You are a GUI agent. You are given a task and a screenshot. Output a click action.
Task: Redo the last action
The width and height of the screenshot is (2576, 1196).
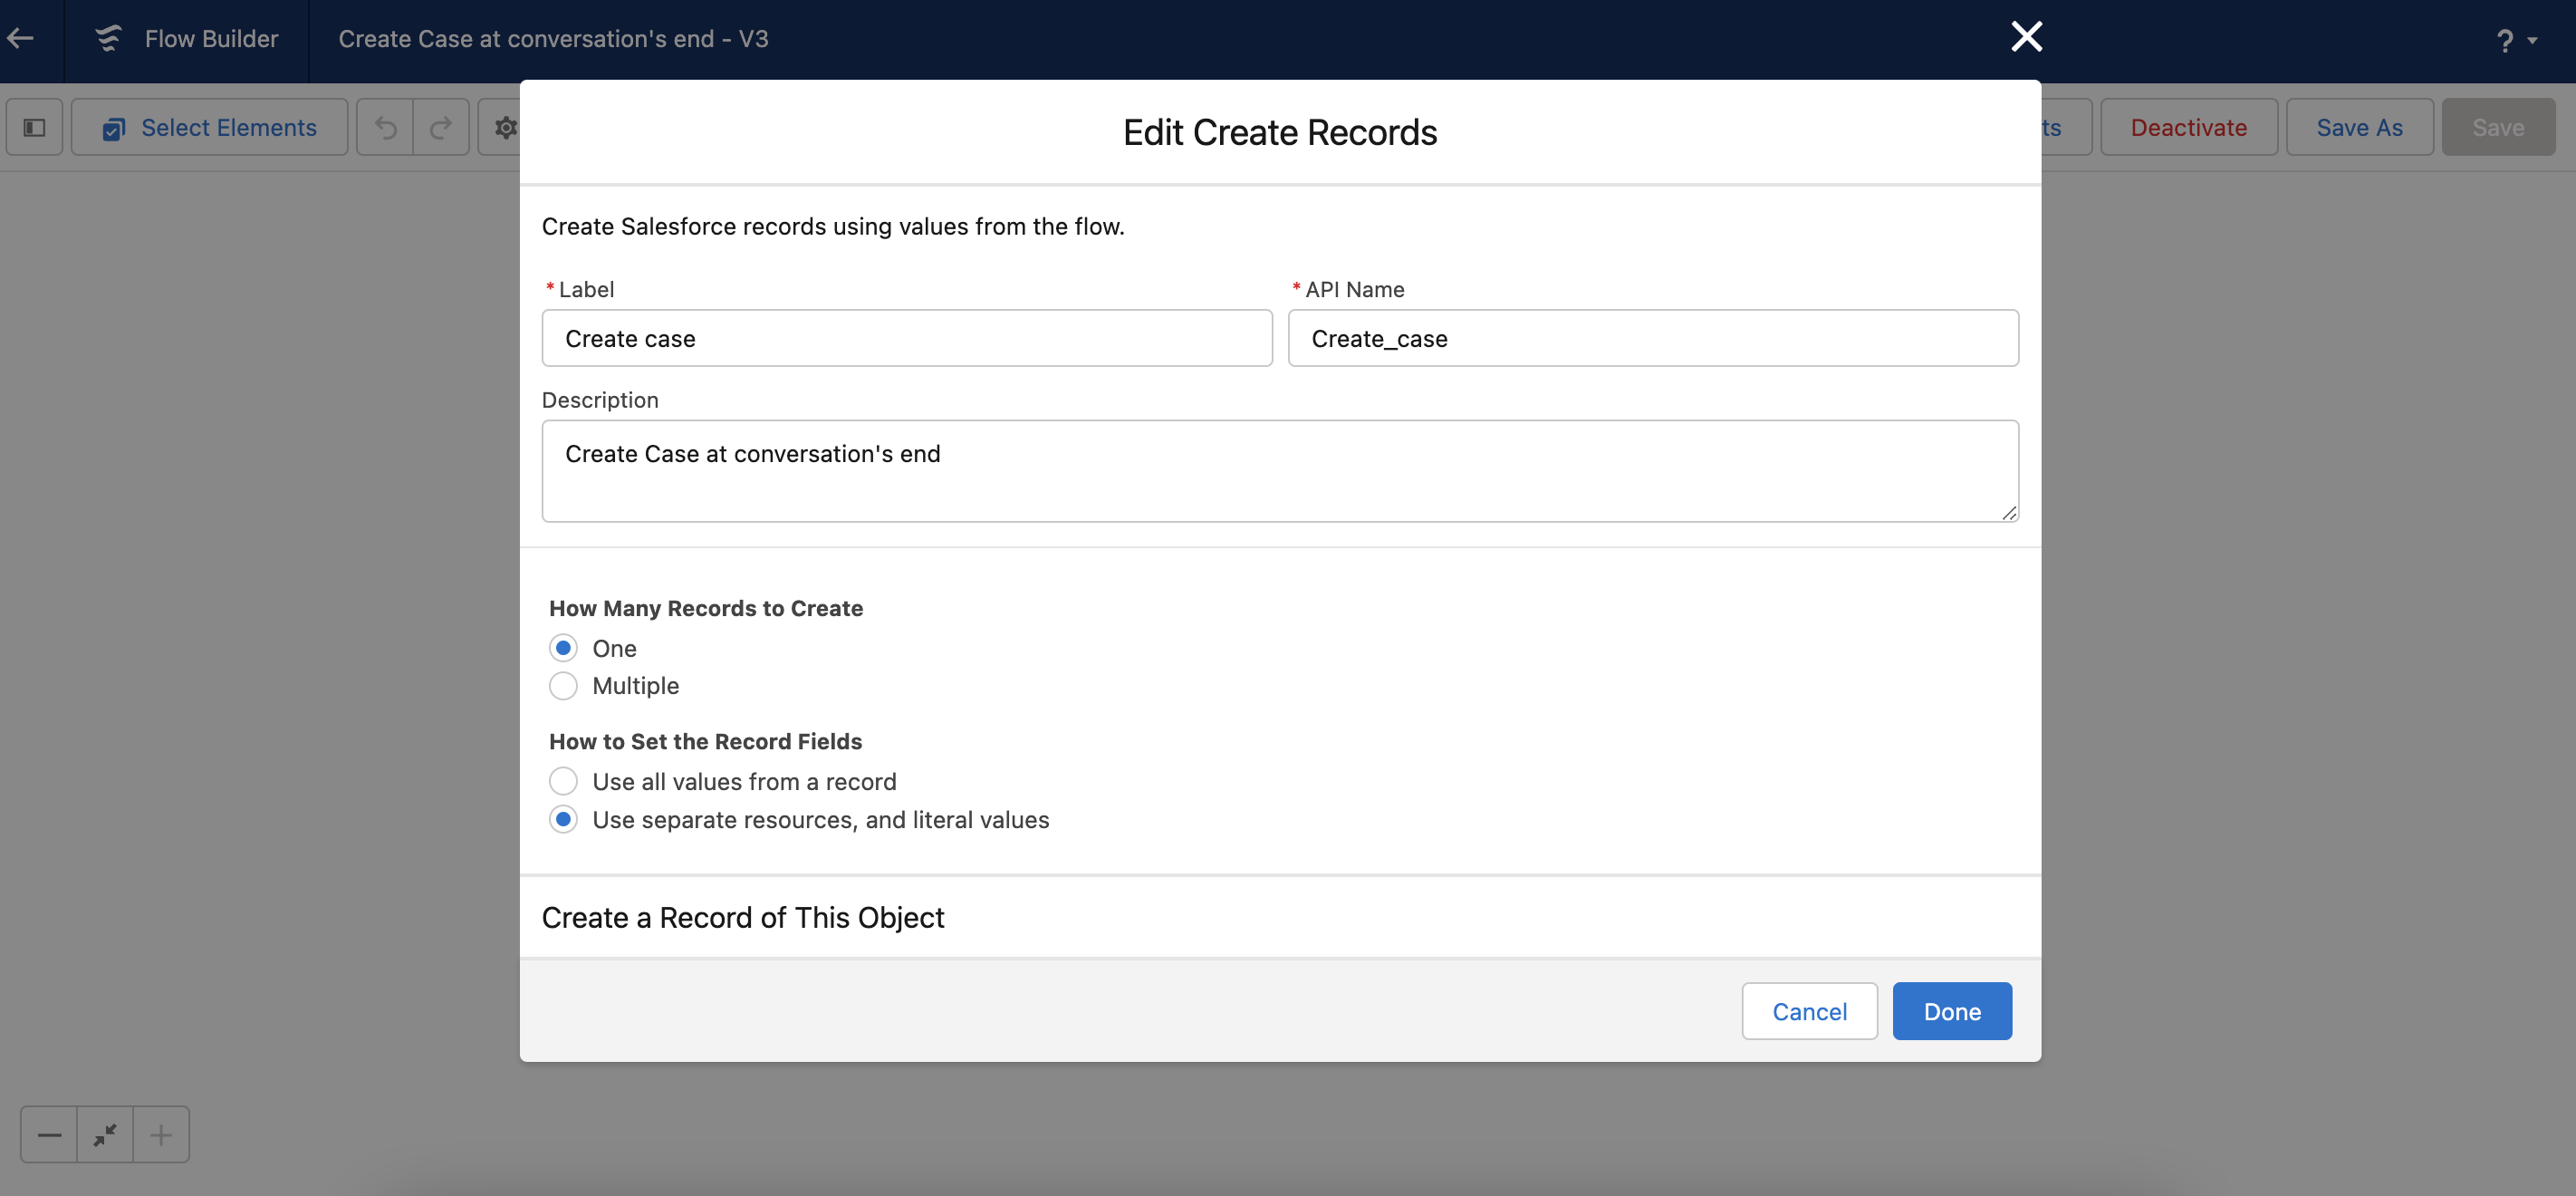point(441,127)
